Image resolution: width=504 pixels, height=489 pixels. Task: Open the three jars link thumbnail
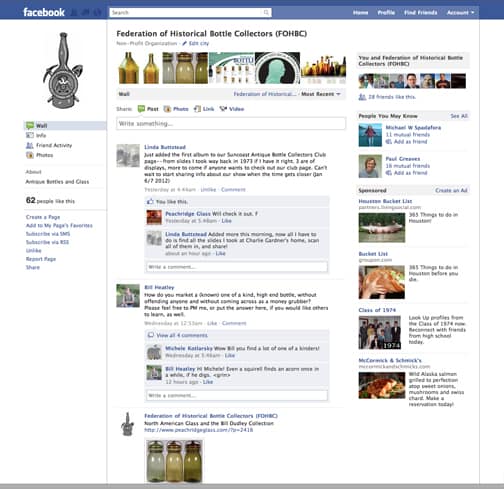pos(174,461)
